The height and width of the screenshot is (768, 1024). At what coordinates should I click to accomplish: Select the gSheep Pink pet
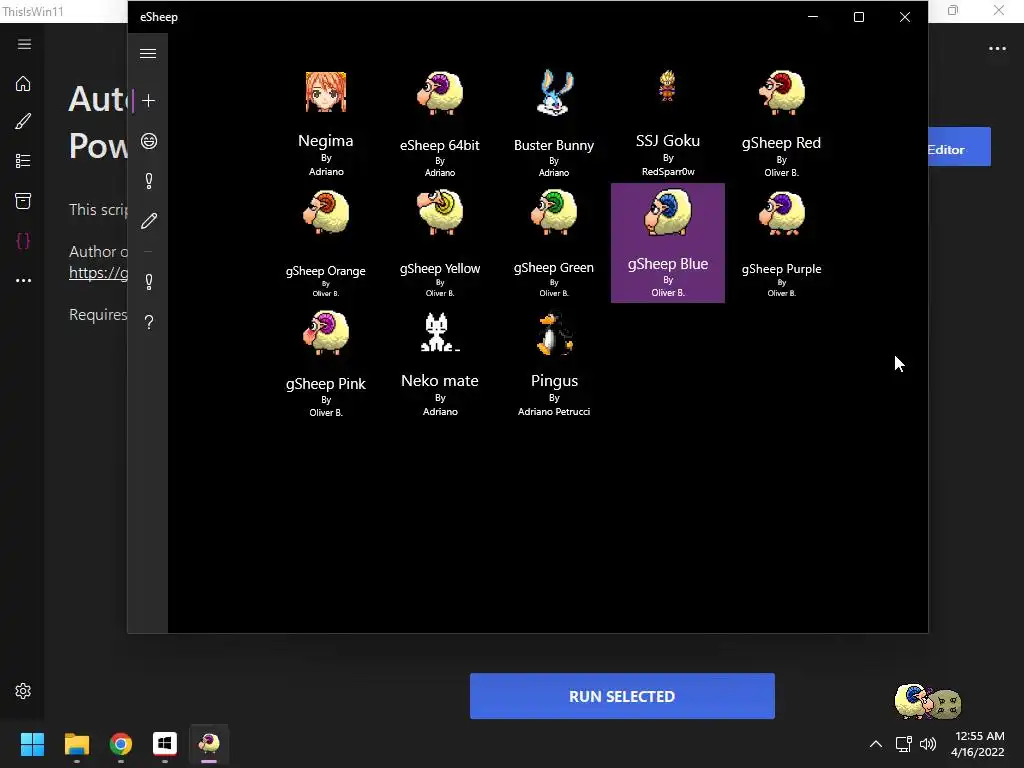[326, 363]
